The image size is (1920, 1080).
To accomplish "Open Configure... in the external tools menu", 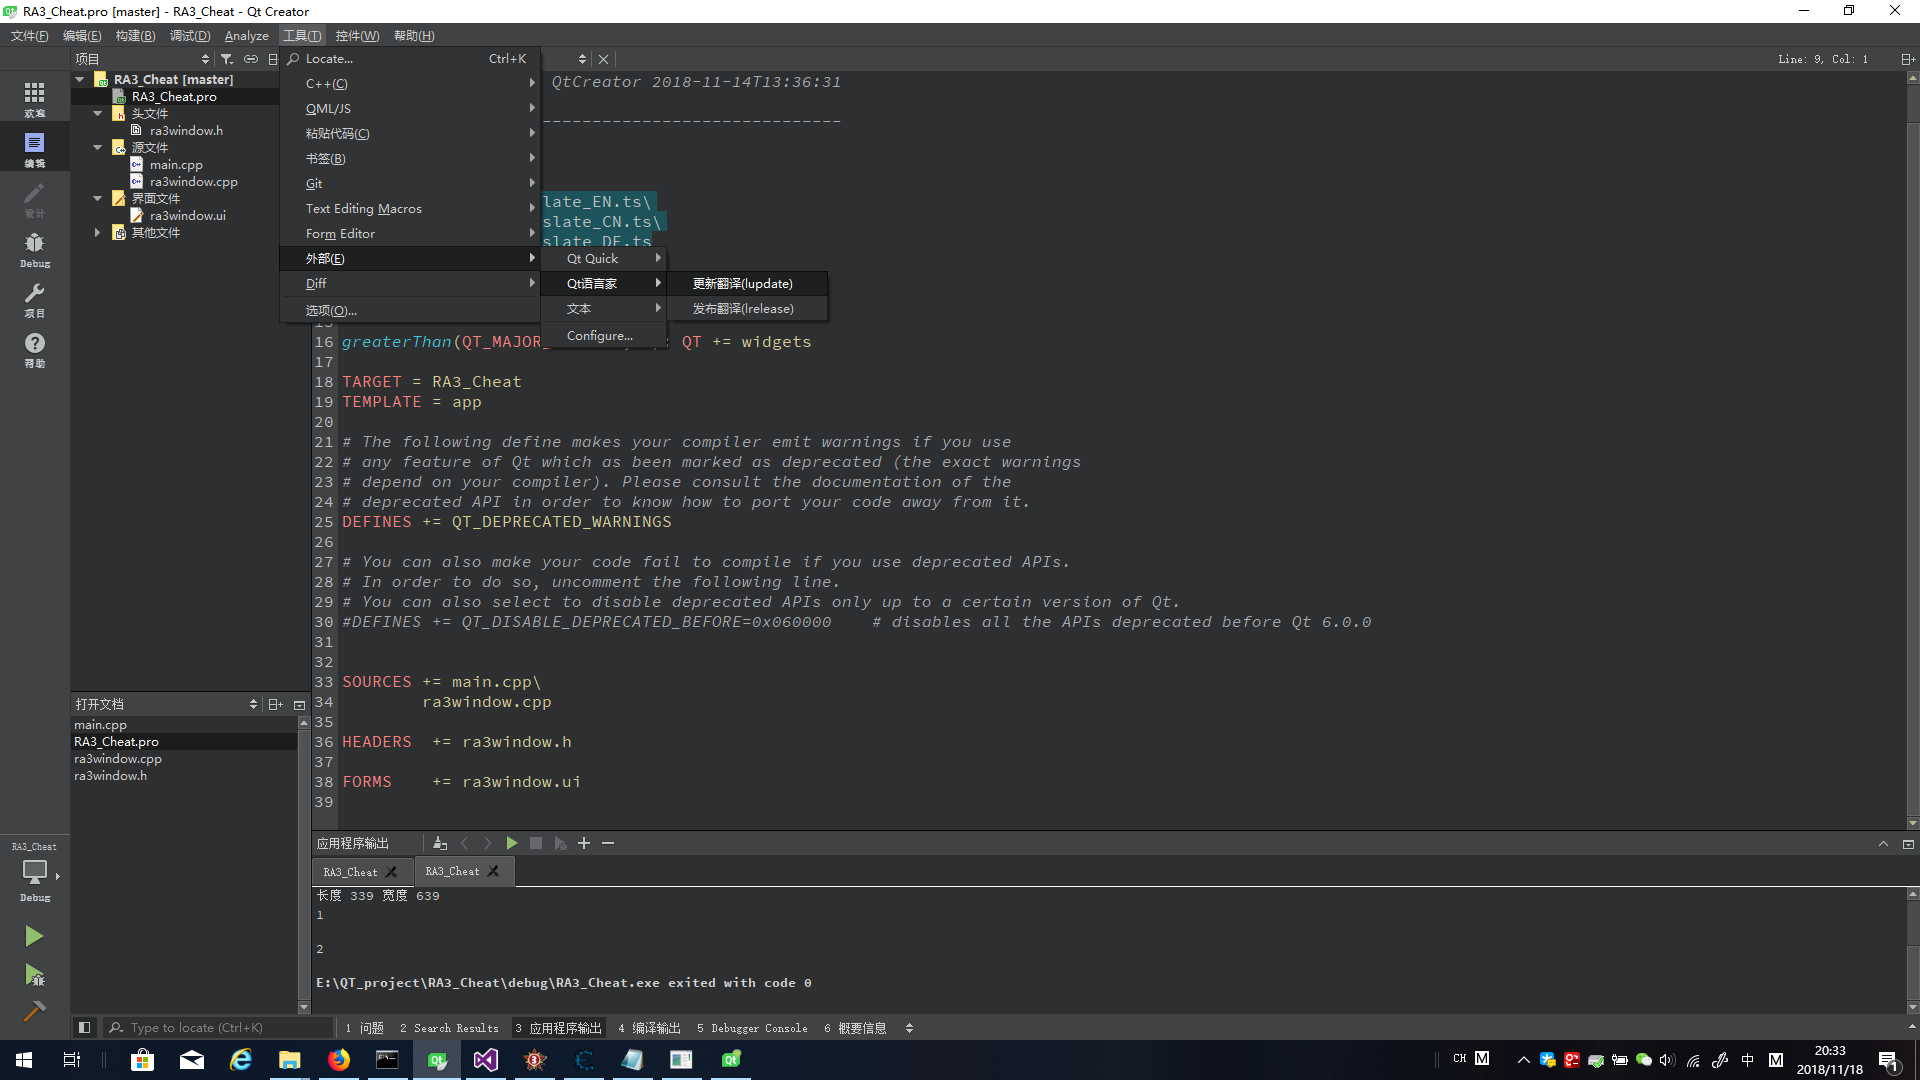I will pyautogui.click(x=599, y=336).
